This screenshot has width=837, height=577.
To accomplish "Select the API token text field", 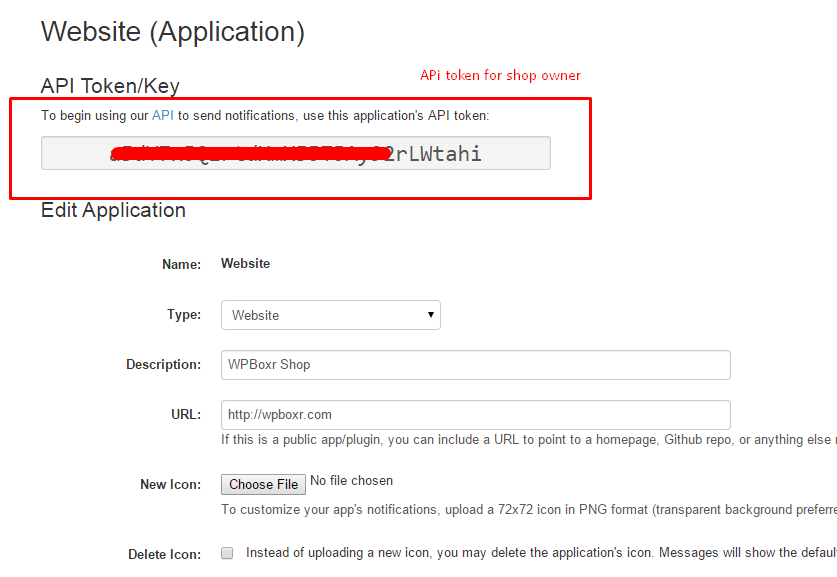I will coord(296,153).
